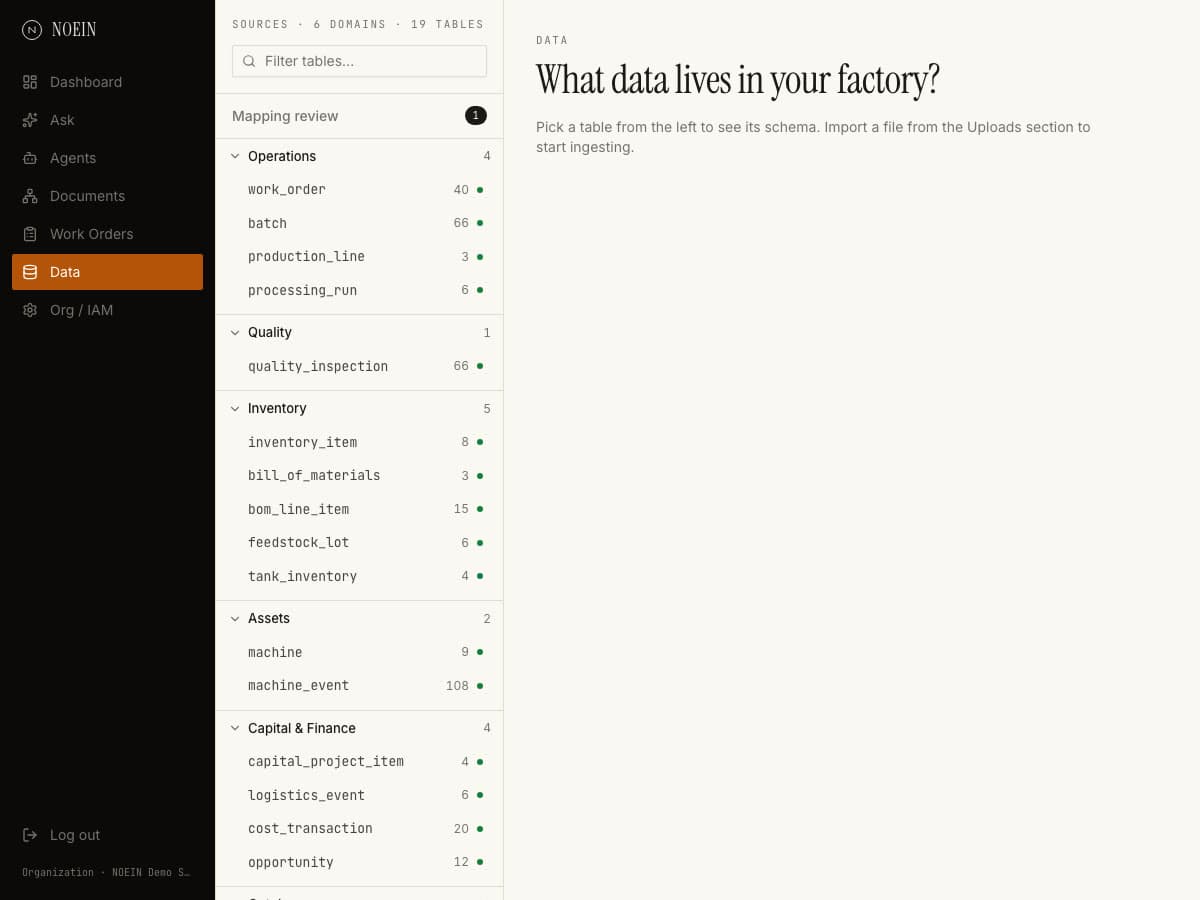Select the Agents robot icon
Screen dimensions: 1200x900
[x=30, y=158]
